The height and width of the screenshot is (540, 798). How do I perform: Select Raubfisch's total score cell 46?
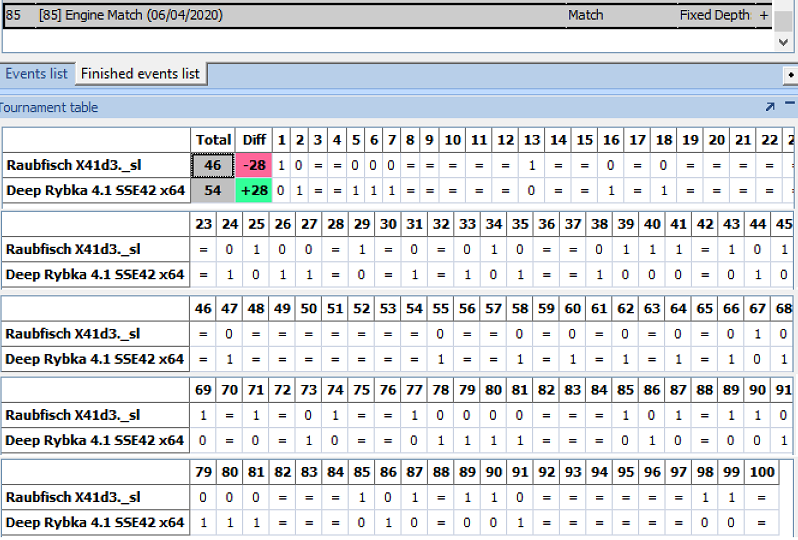(x=213, y=165)
